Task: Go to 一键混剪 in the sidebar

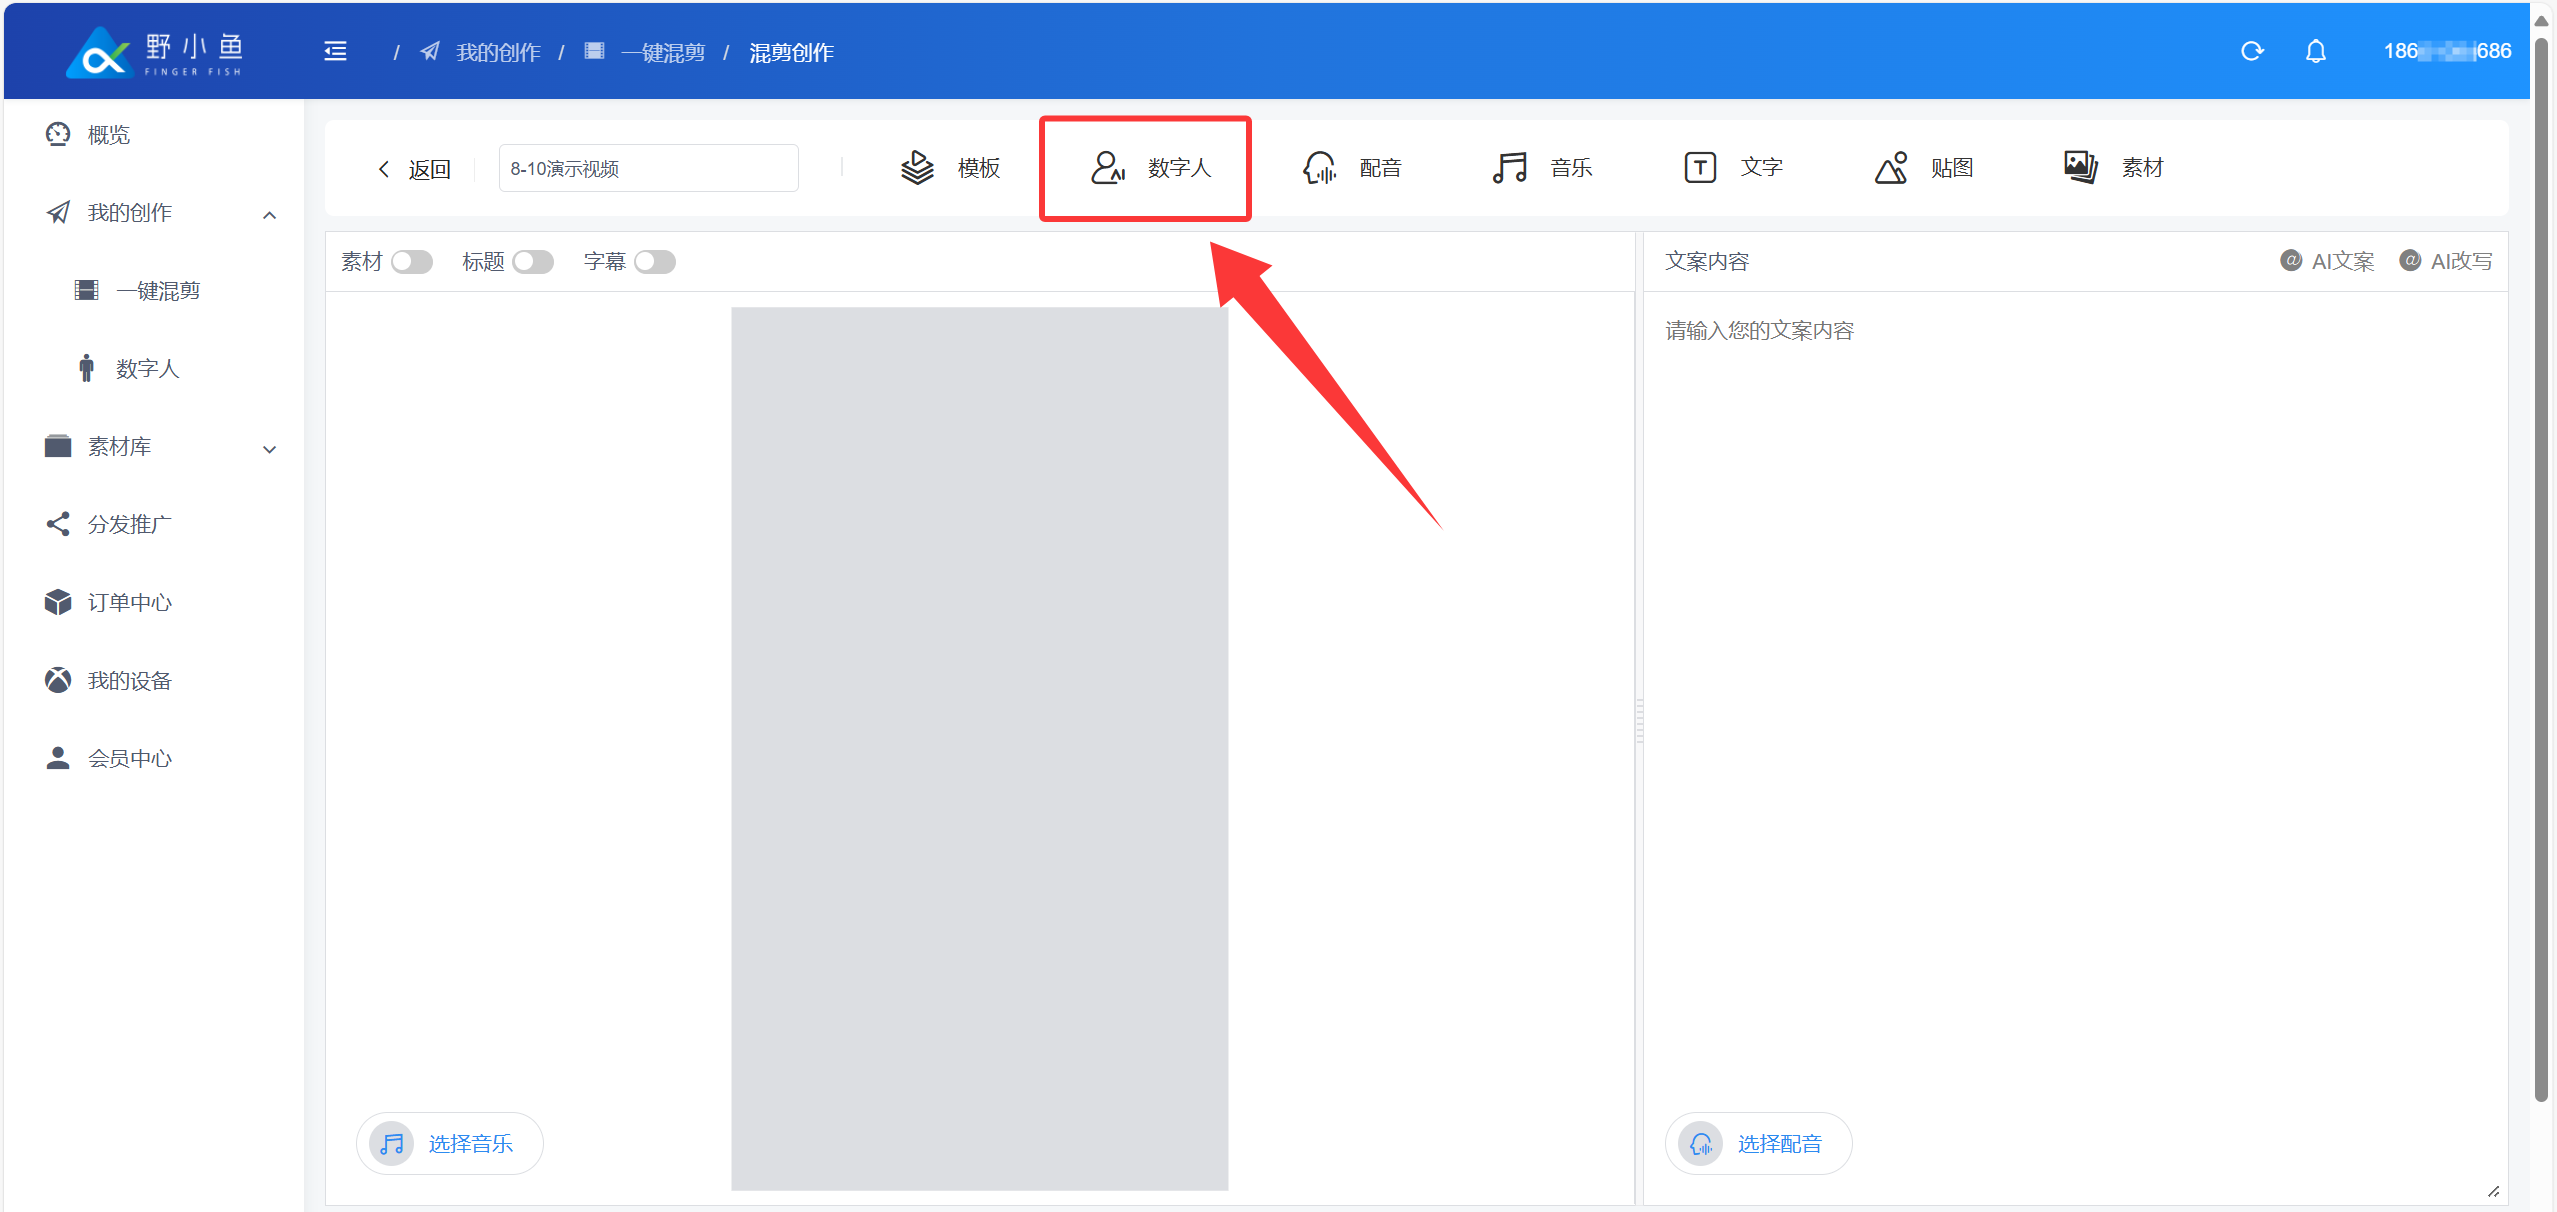Action: (x=158, y=291)
